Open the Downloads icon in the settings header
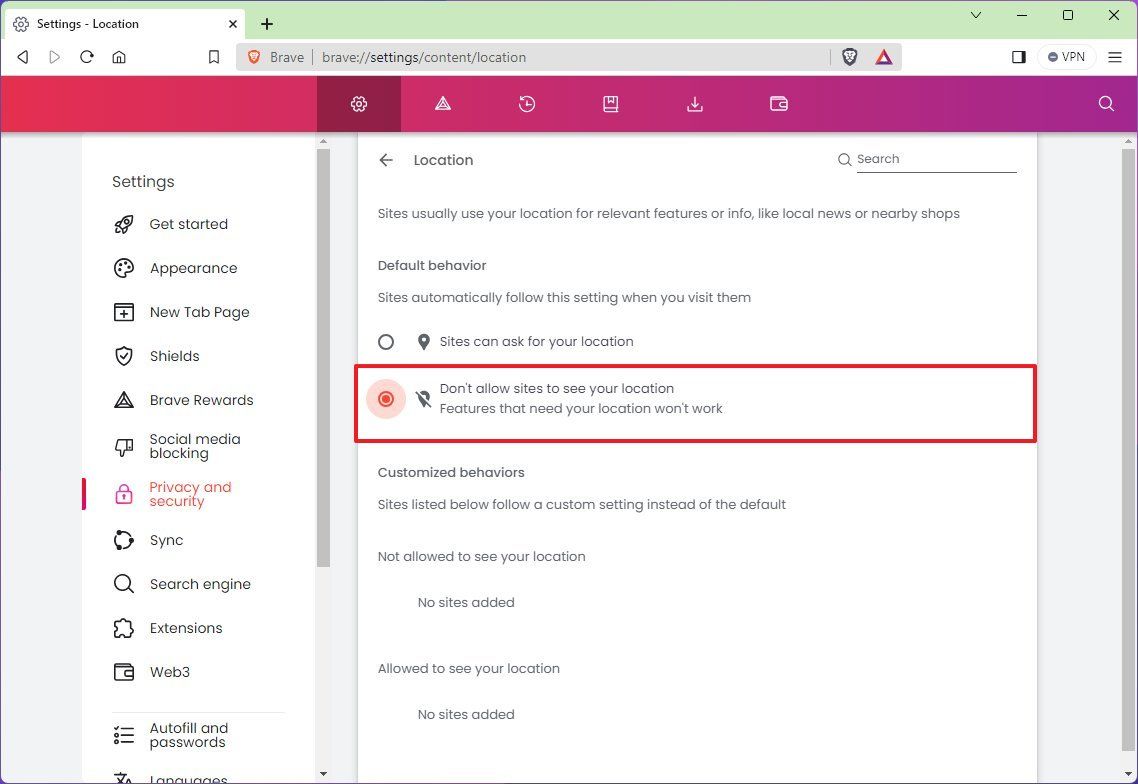The height and width of the screenshot is (784, 1138). (695, 103)
